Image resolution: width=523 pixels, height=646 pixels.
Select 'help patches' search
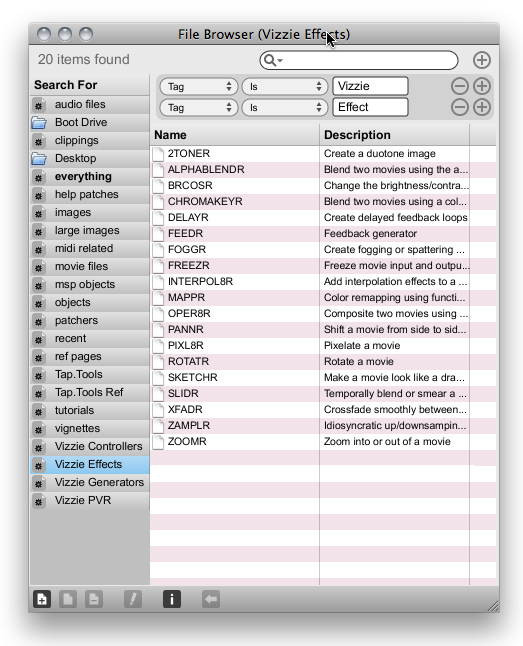click(90, 194)
